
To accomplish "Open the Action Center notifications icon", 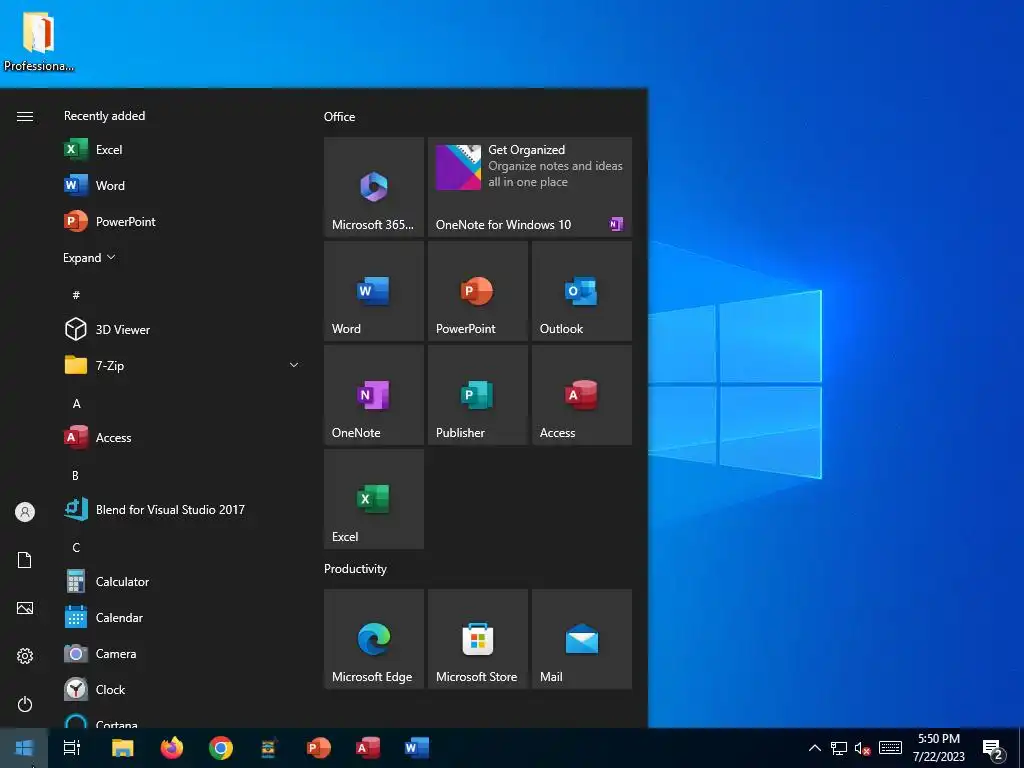I will (994, 750).
